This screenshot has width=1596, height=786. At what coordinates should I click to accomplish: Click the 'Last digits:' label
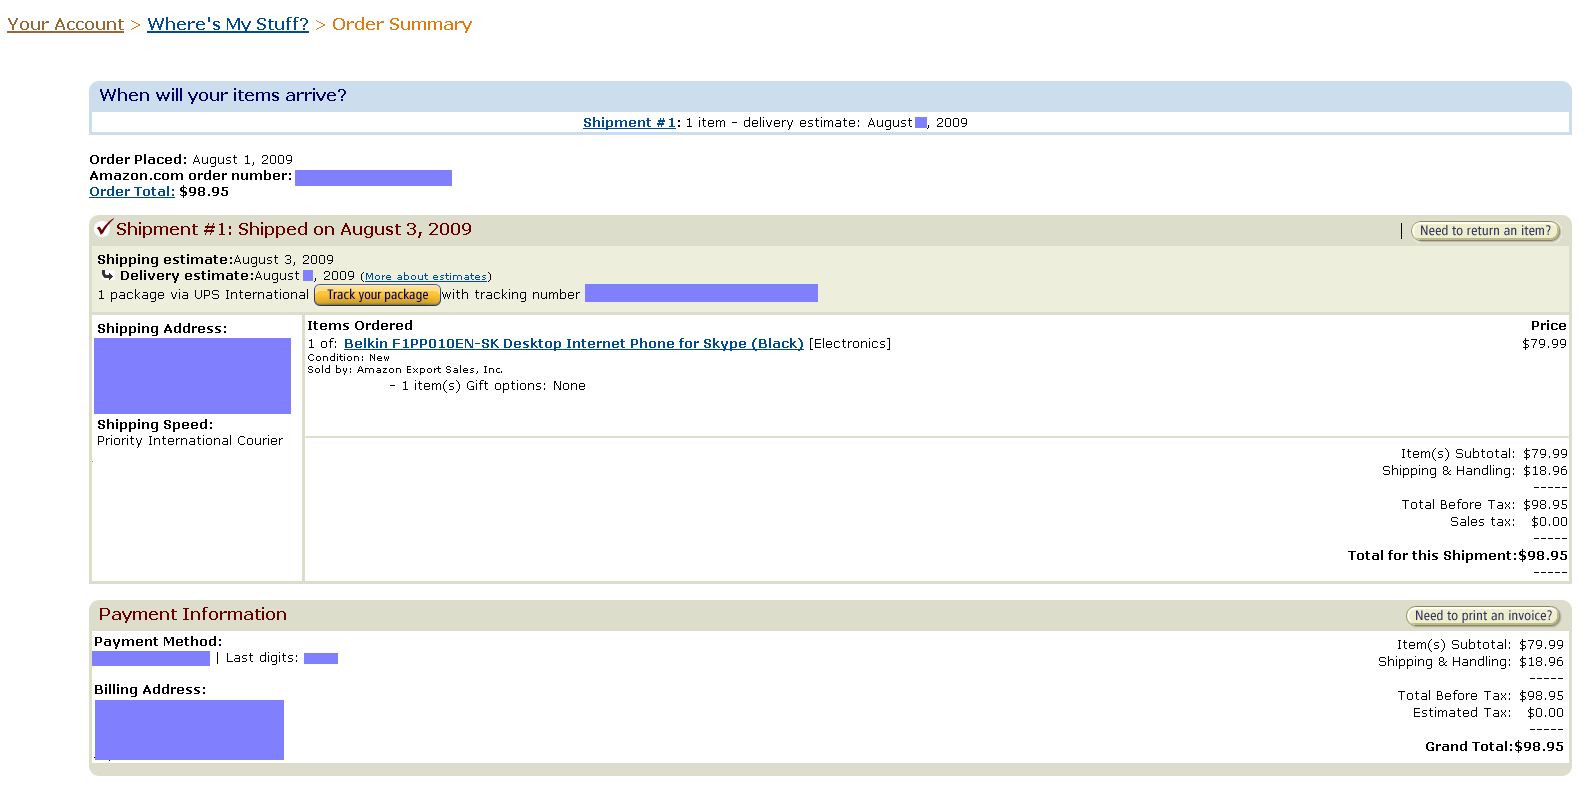(262, 658)
